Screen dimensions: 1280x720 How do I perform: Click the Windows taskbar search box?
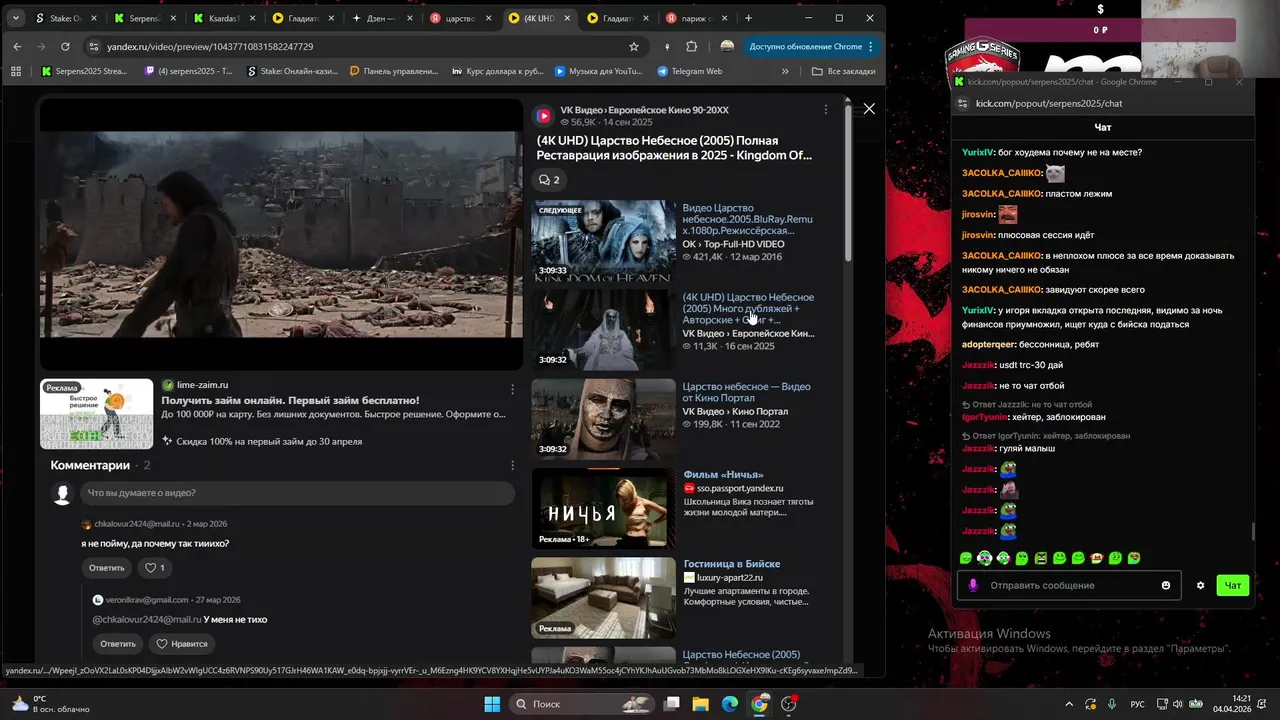click(583, 704)
